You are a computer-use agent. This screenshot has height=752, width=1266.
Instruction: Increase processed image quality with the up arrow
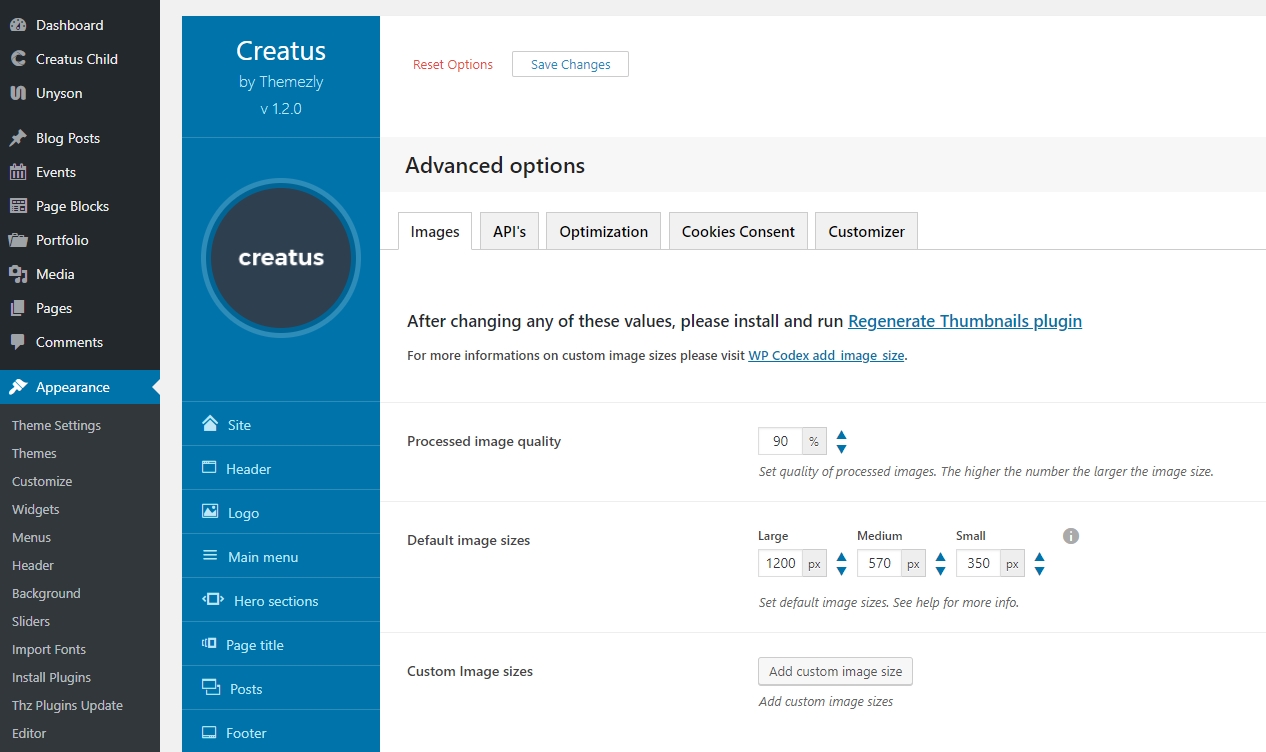841,435
